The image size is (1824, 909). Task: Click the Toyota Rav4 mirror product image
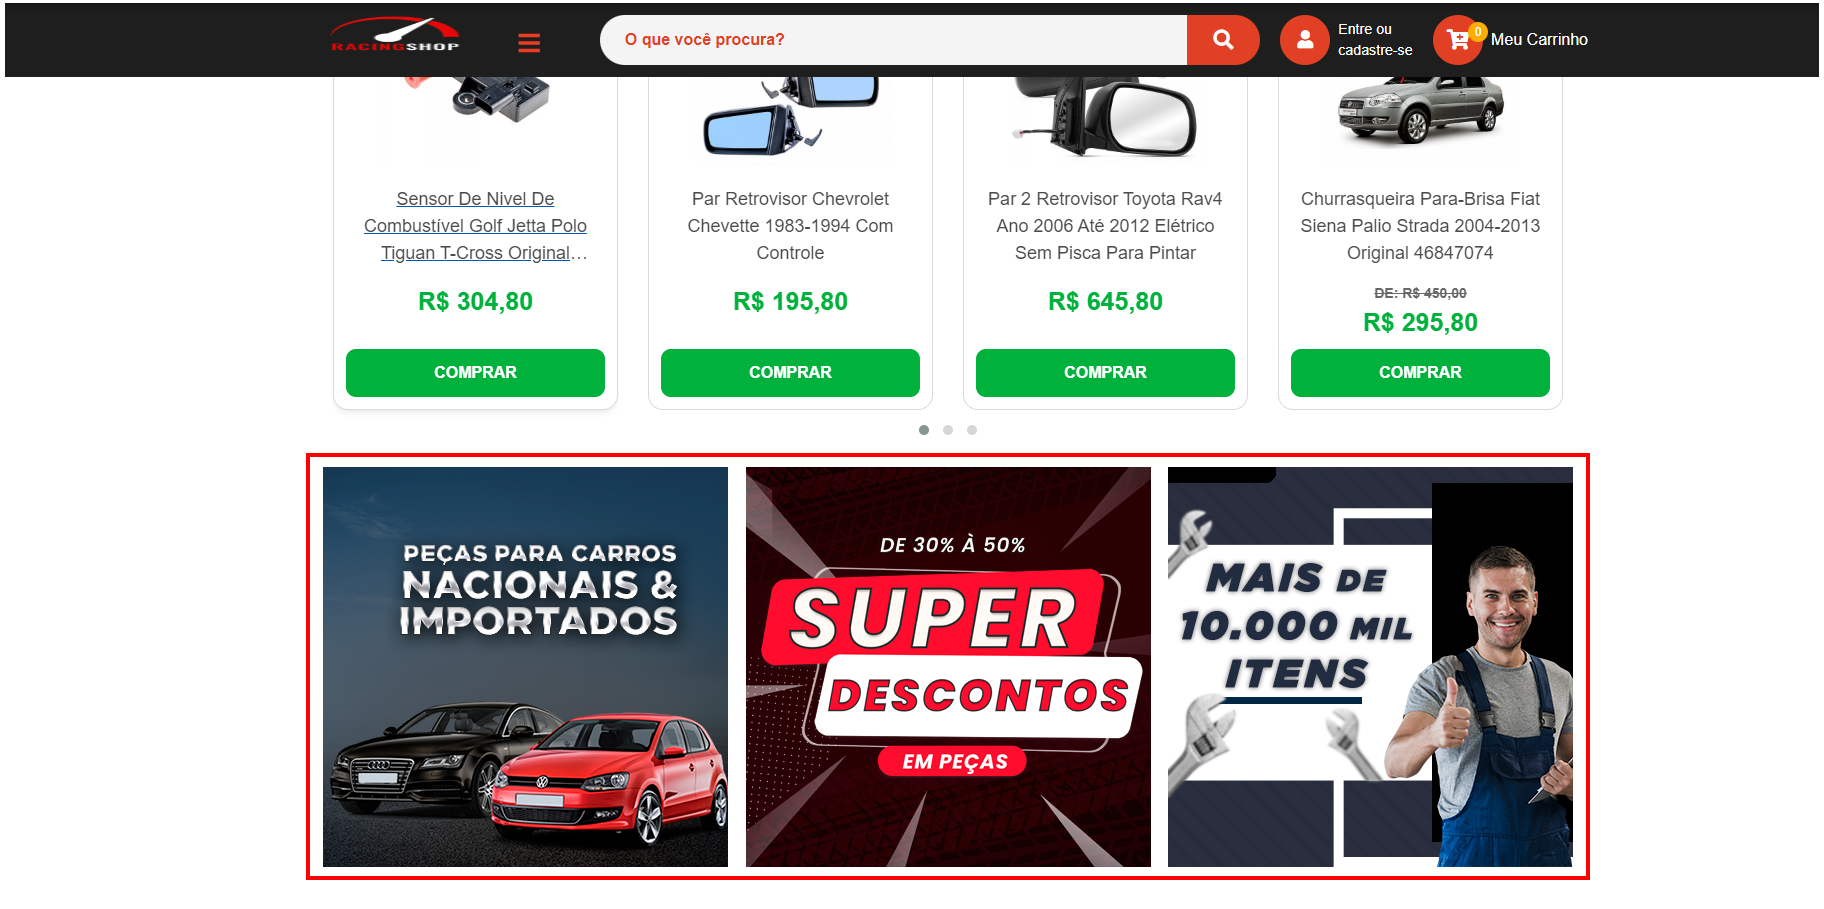pos(1105,117)
